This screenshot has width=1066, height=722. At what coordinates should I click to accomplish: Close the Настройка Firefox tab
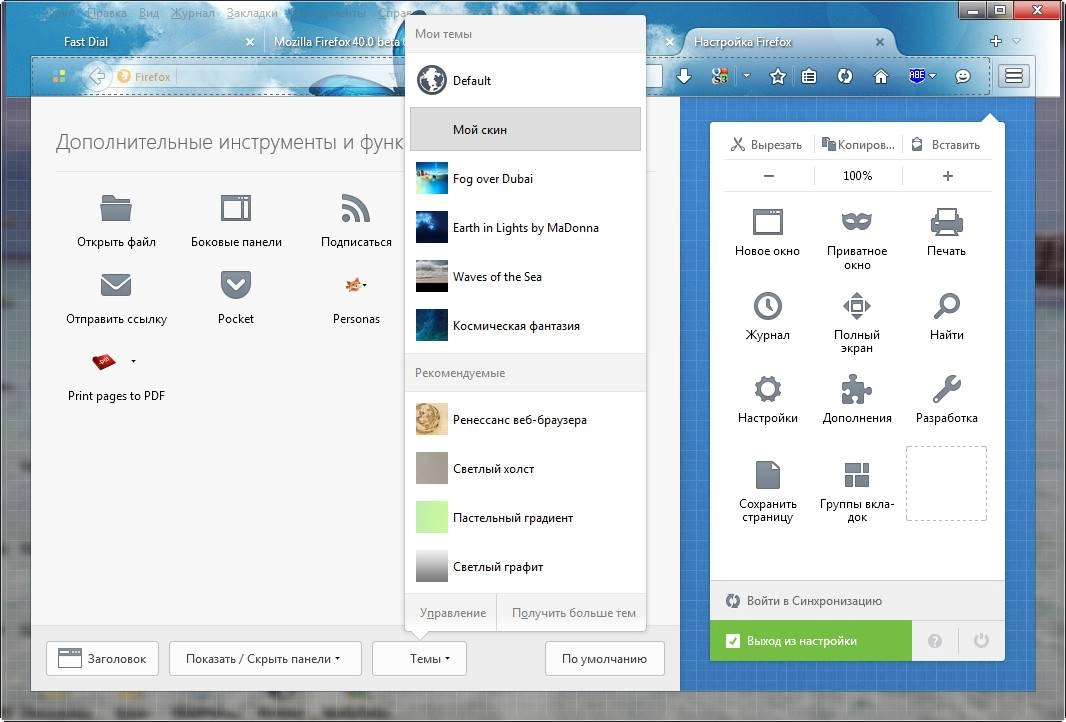click(880, 42)
